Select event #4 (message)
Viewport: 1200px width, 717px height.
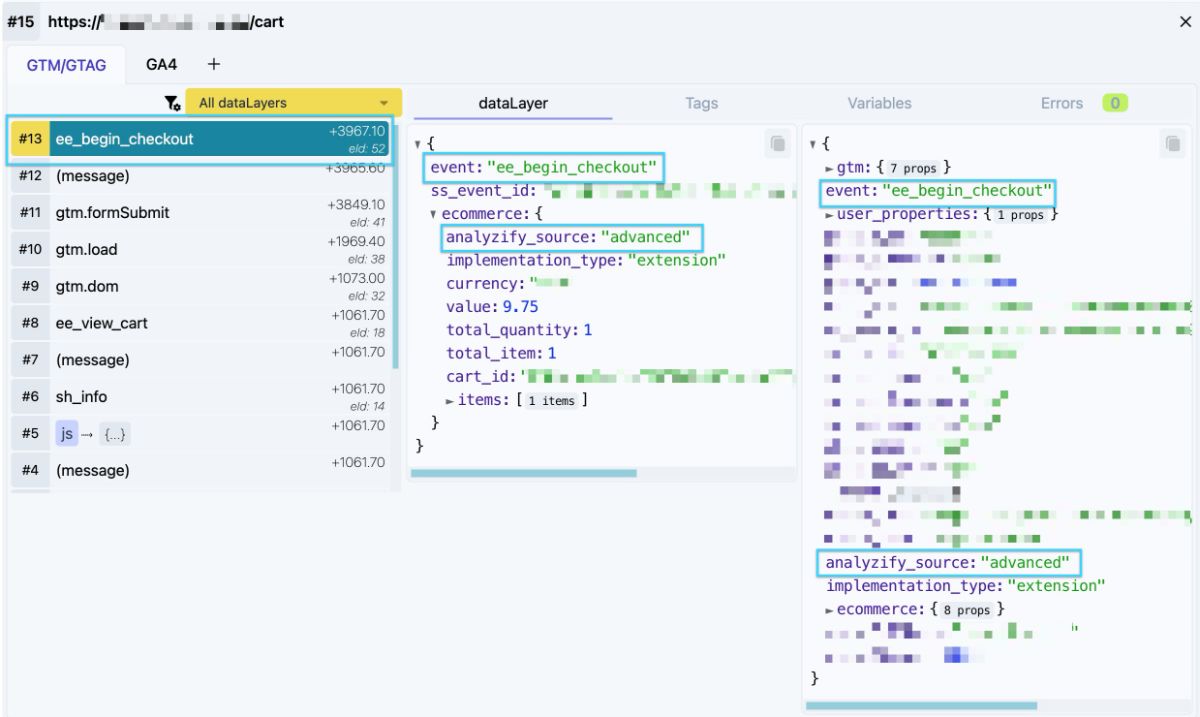[x=200, y=470]
